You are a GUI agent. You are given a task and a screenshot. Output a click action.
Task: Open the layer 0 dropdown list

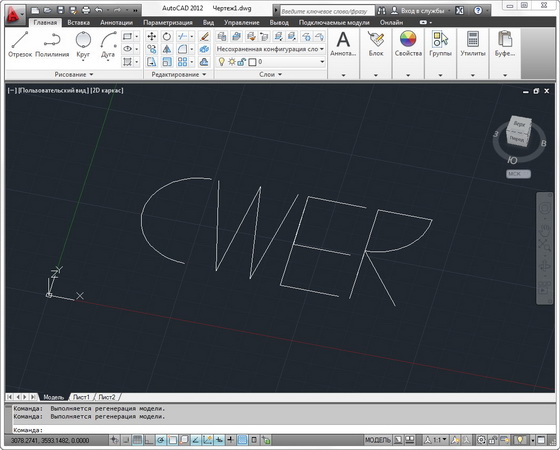click(322, 62)
